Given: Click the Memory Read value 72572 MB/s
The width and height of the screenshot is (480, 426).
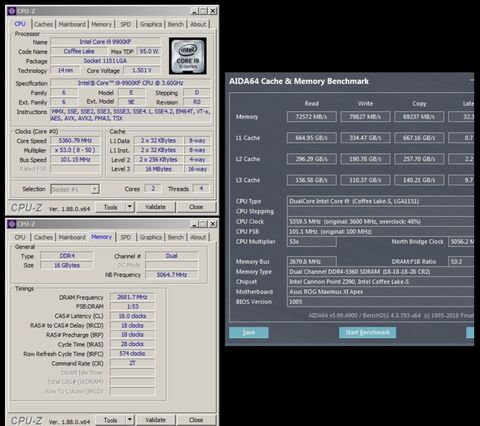Looking at the screenshot, I should [311, 117].
